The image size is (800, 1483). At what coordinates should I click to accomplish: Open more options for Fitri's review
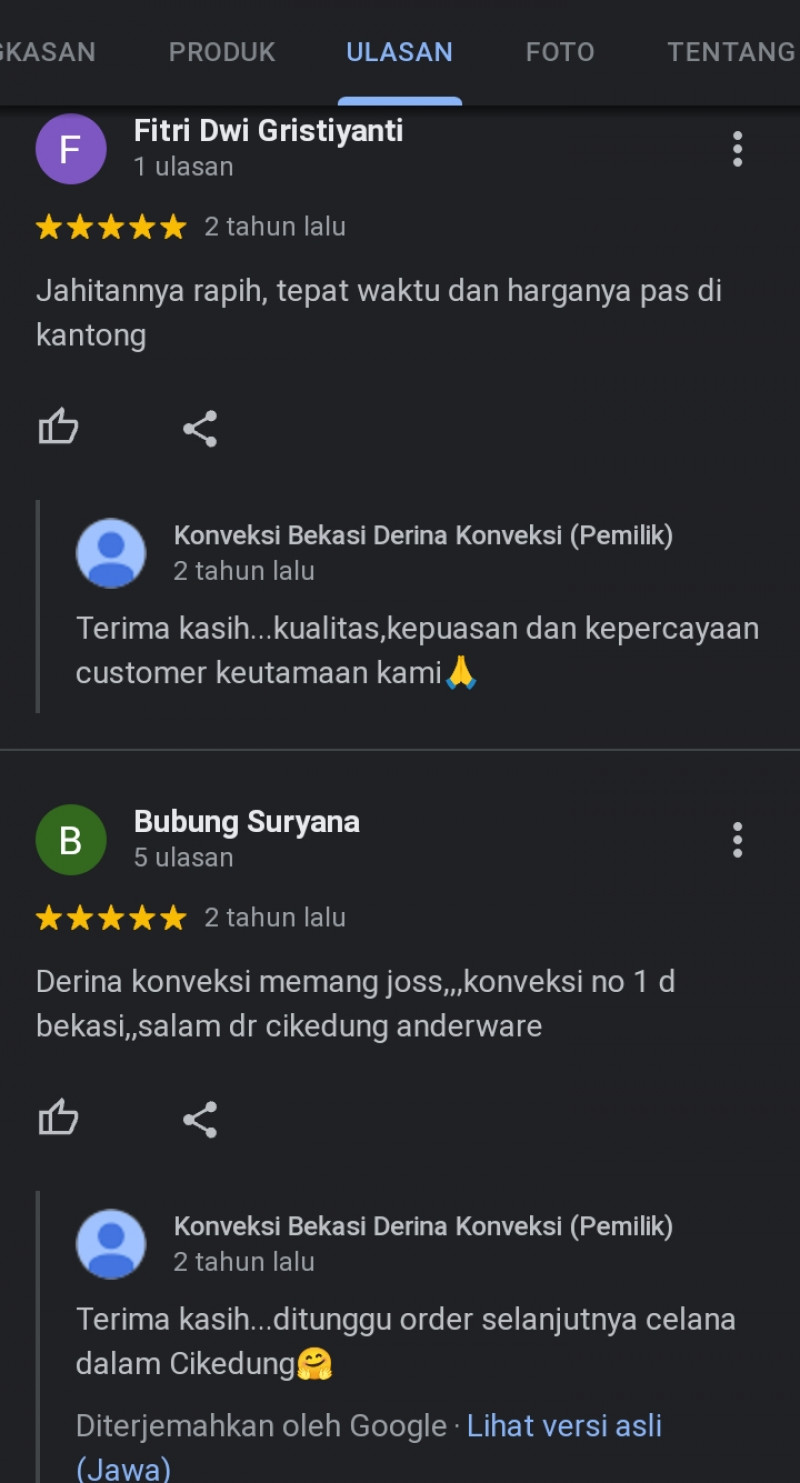737,149
